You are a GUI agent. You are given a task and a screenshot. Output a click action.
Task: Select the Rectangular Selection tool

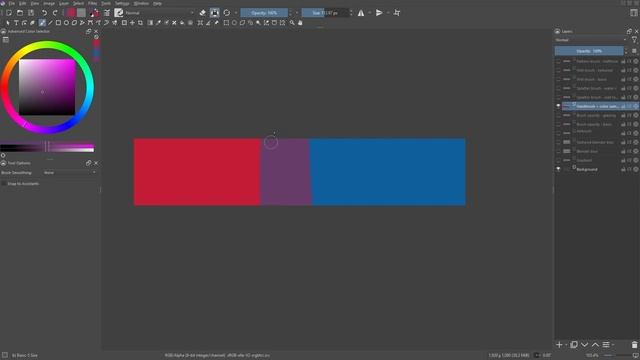tap(226, 23)
